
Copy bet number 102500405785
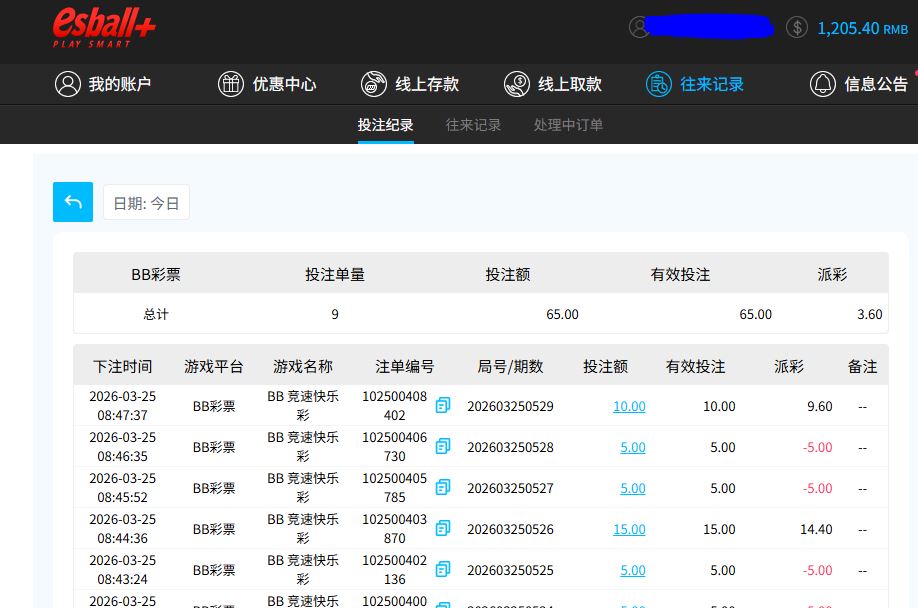[x=443, y=488]
